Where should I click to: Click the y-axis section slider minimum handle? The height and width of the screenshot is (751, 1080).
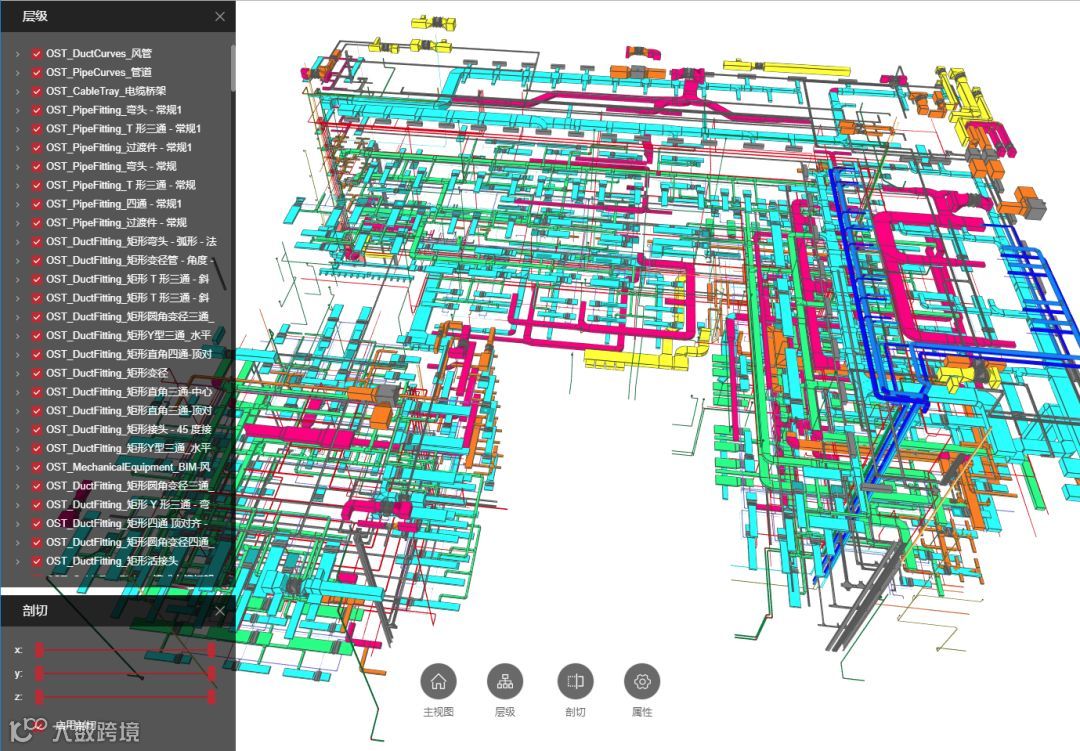point(40,673)
